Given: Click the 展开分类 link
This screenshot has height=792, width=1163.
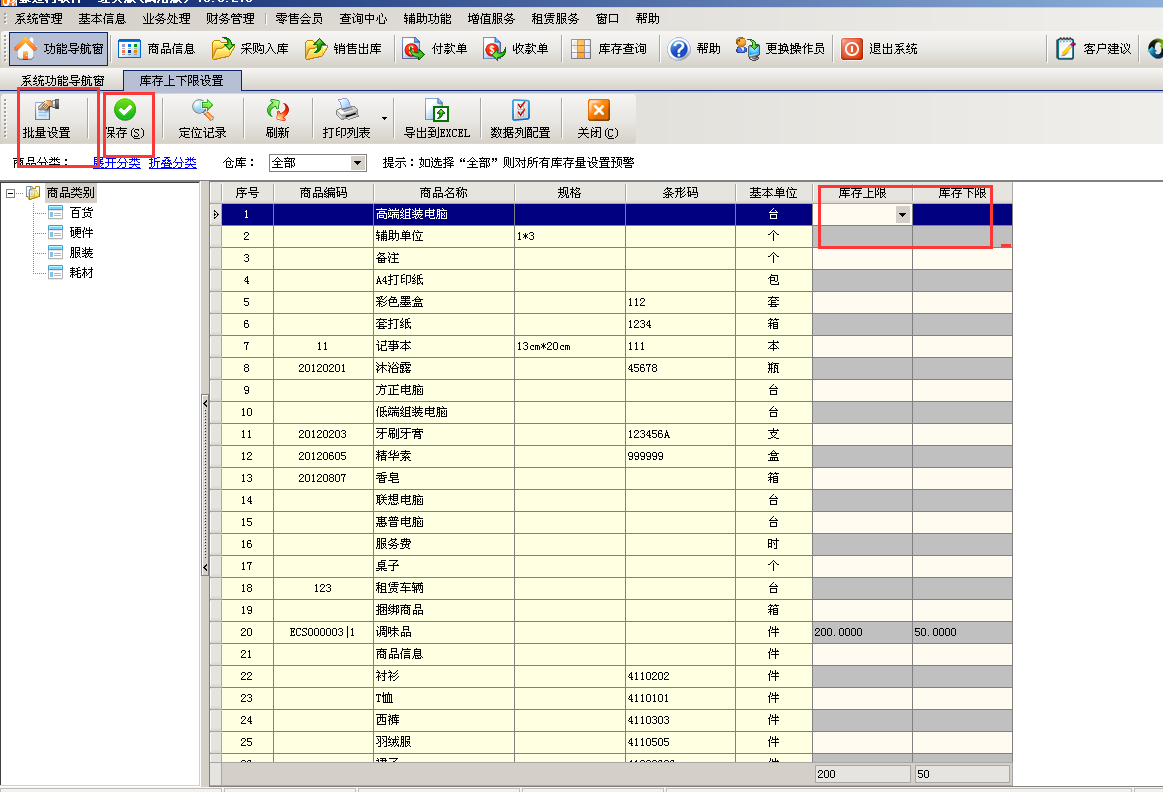Looking at the screenshot, I should click(x=116, y=162).
